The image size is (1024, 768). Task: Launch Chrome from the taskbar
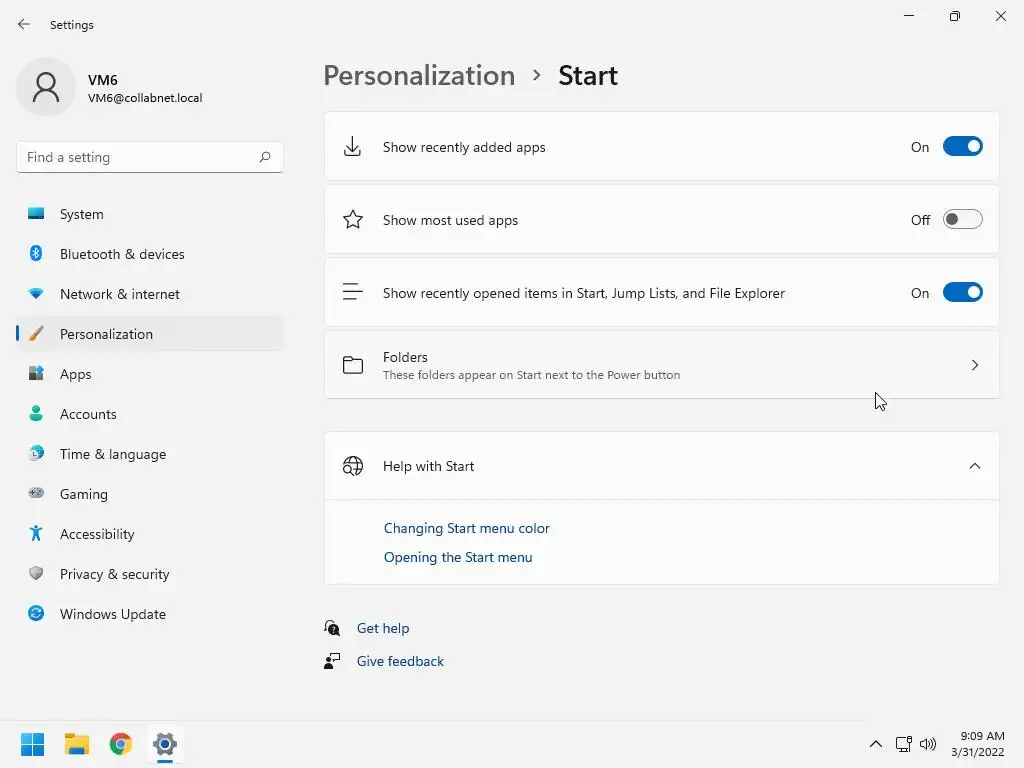click(x=121, y=744)
